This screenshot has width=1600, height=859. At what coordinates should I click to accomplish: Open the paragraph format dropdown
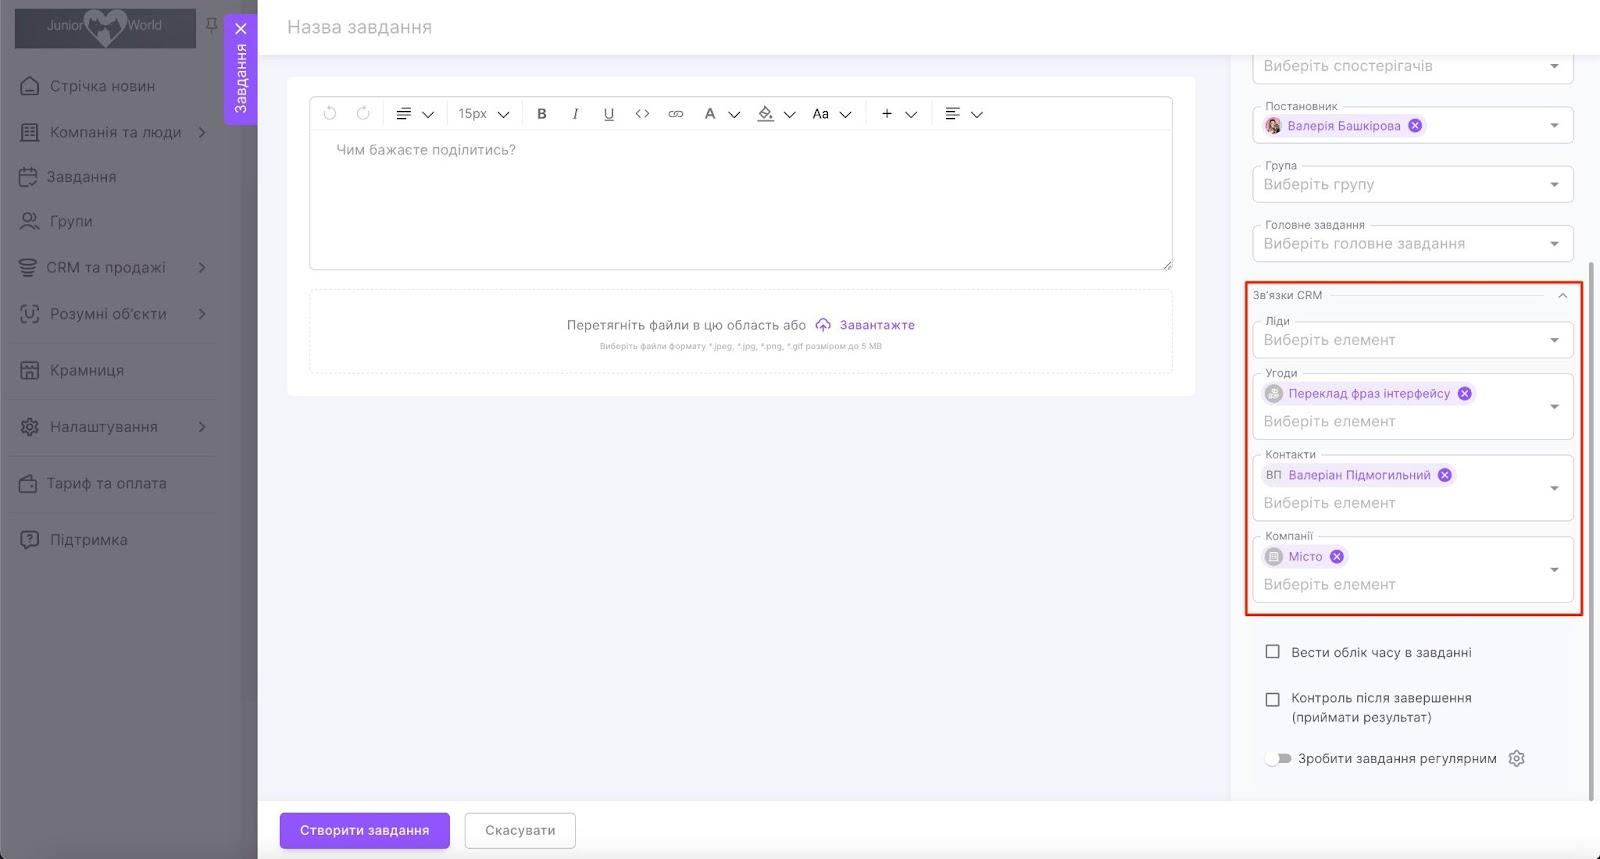(414, 114)
